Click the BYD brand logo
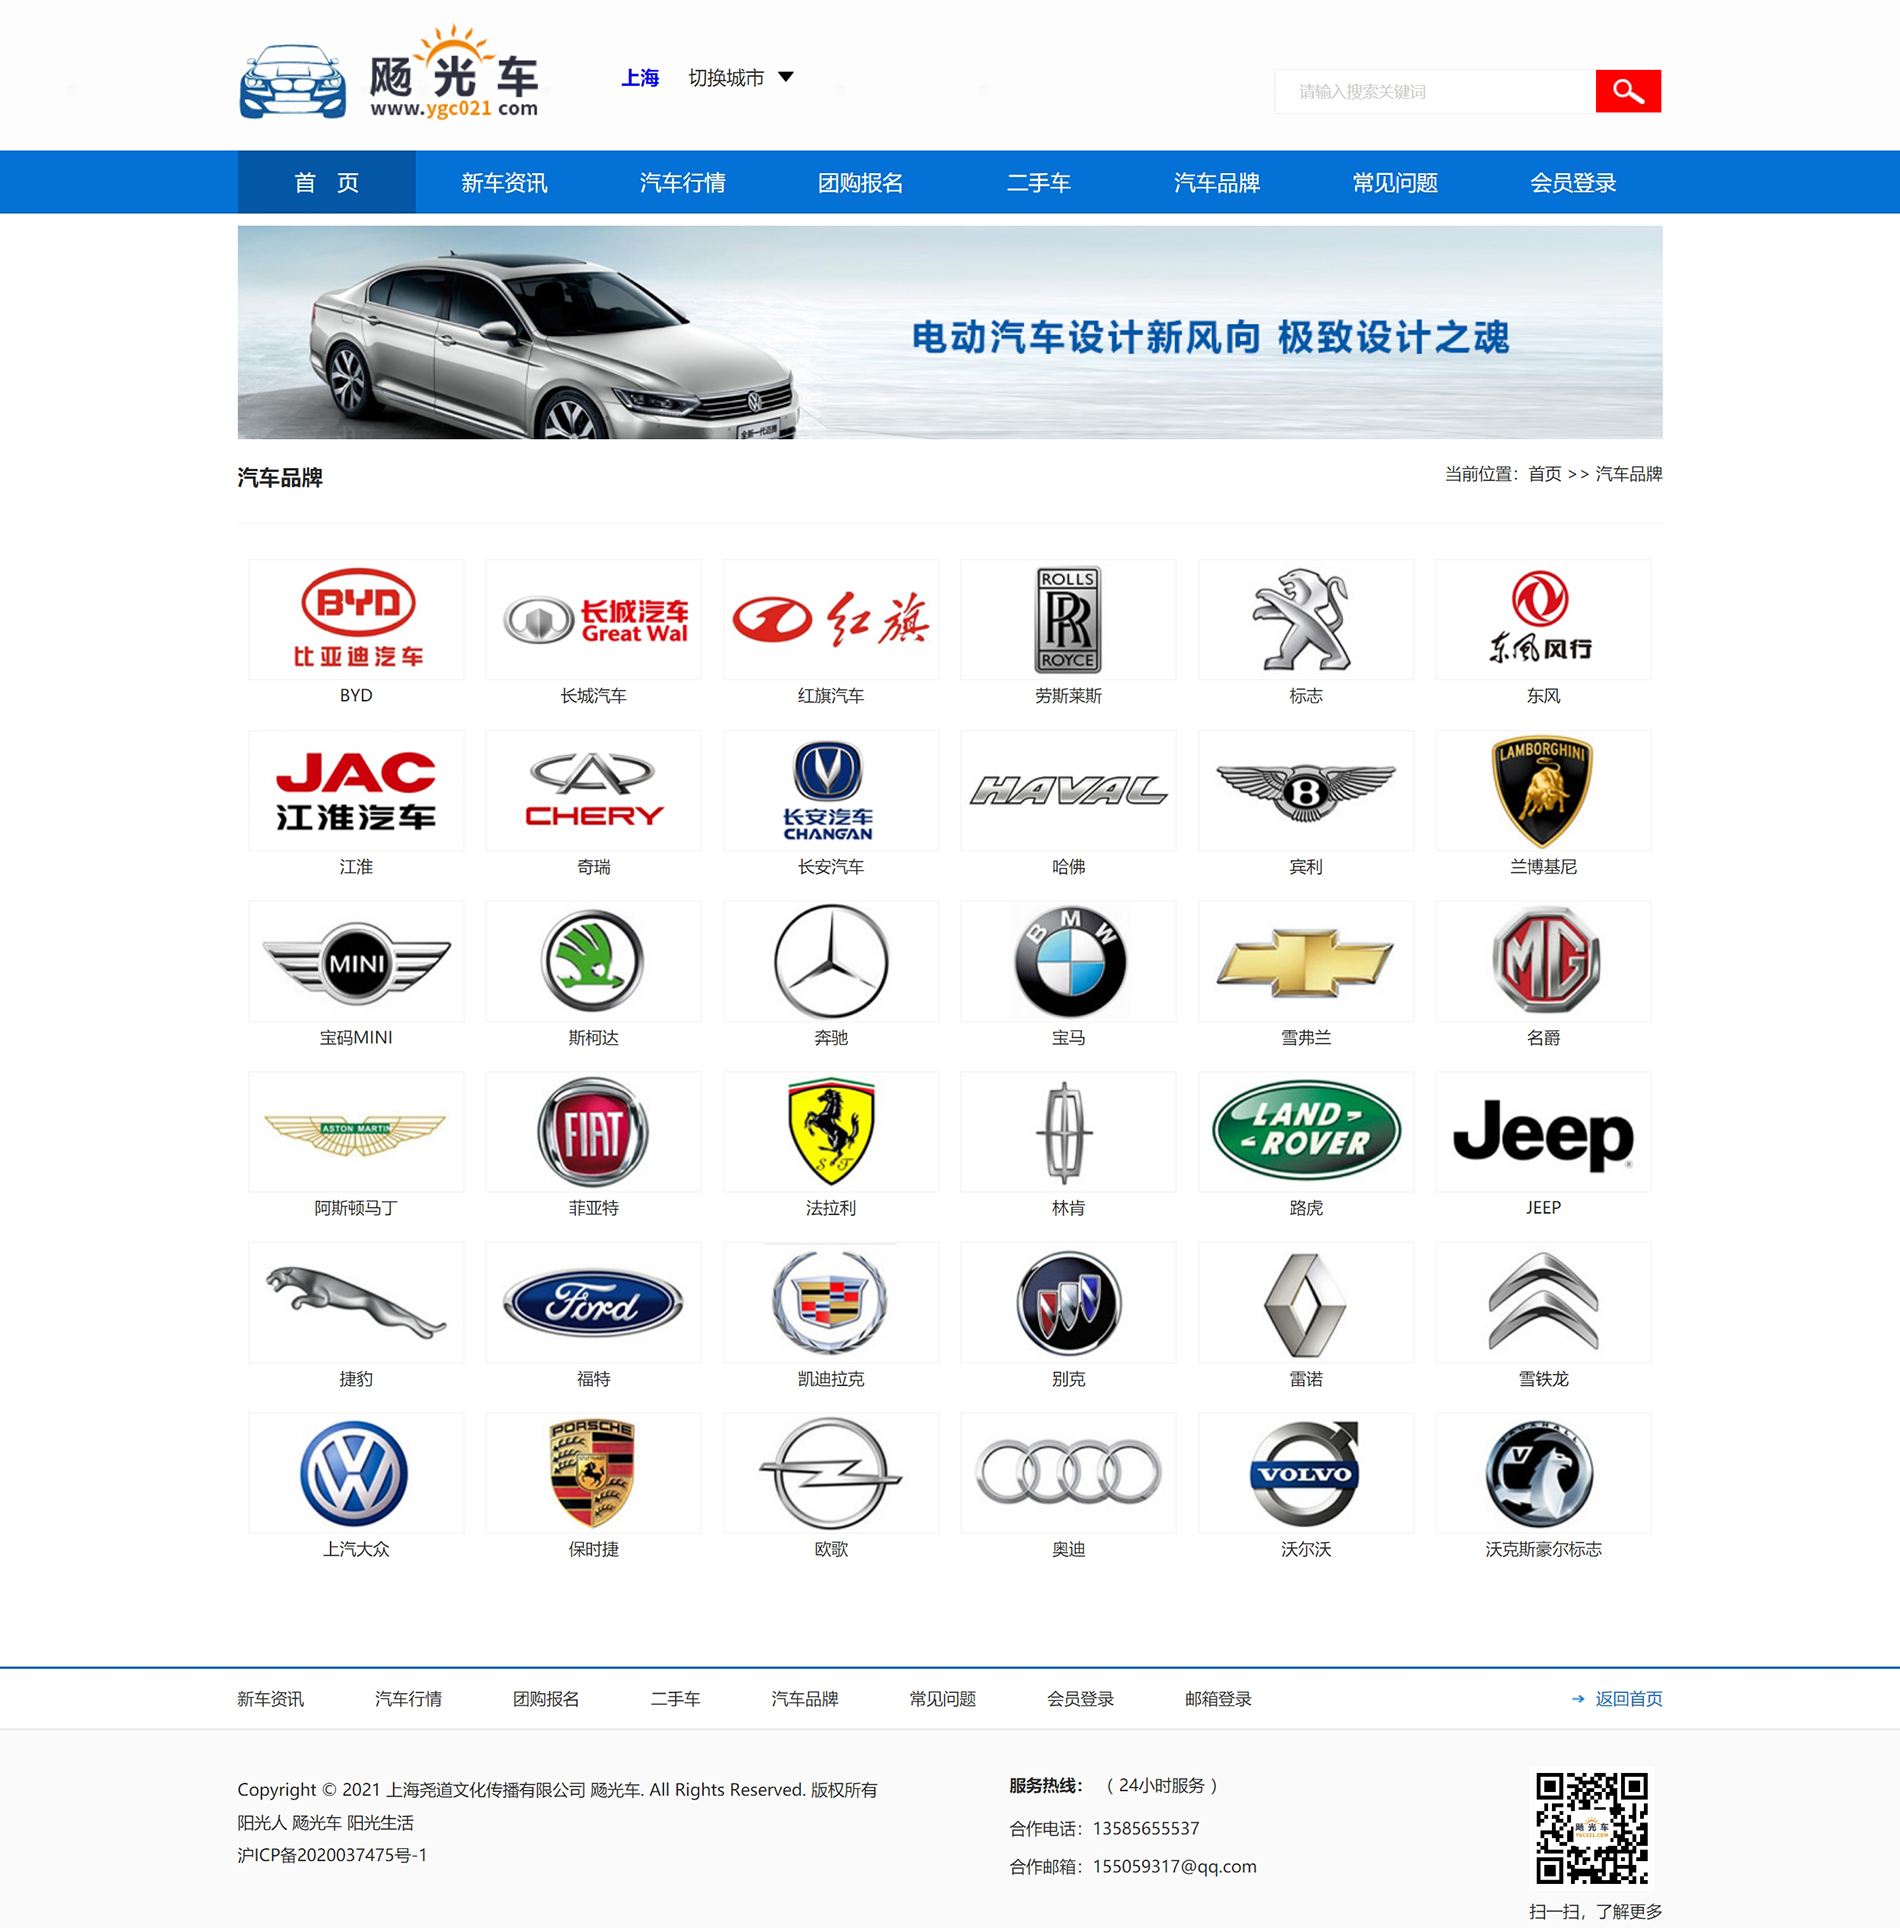Image resolution: width=1900 pixels, height=1928 pixels. click(x=356, y=619)
